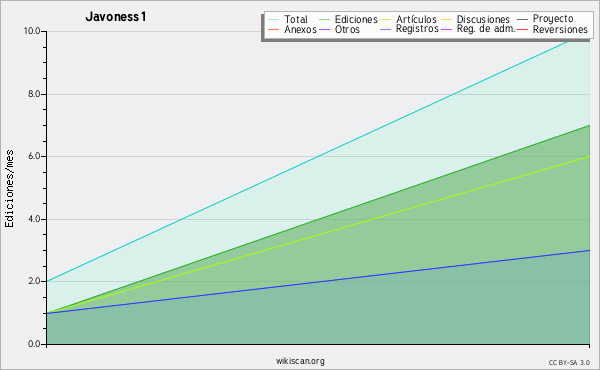
Task: Click the 8.0 y-axis value
Action: click(34, 94)
